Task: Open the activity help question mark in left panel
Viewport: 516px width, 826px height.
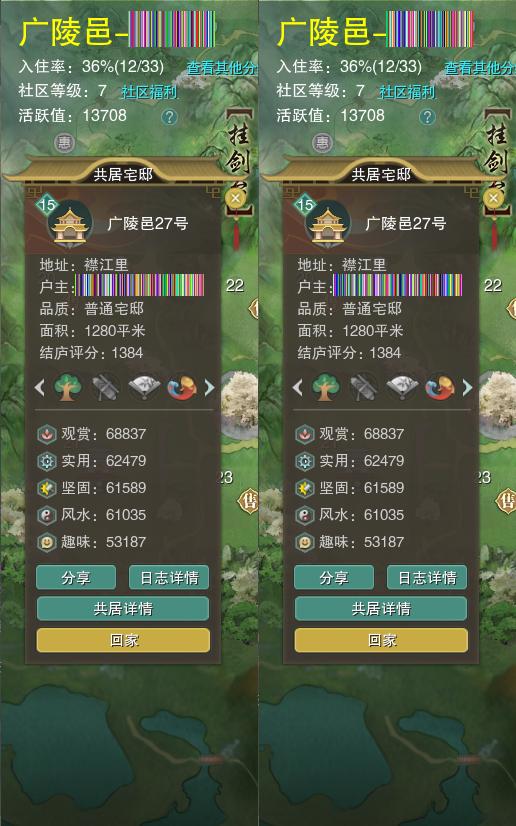Action: (169, 116)
